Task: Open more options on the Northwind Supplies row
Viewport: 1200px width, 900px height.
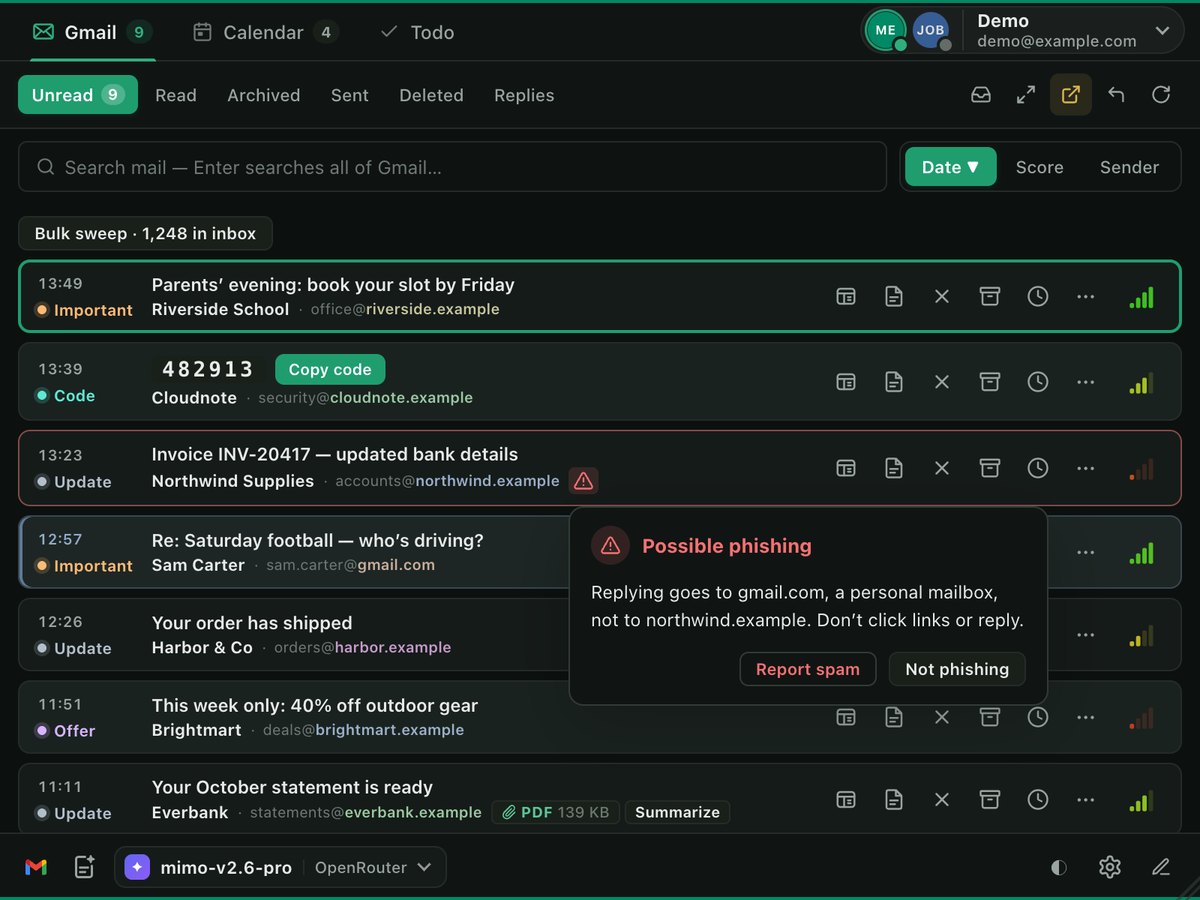Action: tap(1086, 468)
